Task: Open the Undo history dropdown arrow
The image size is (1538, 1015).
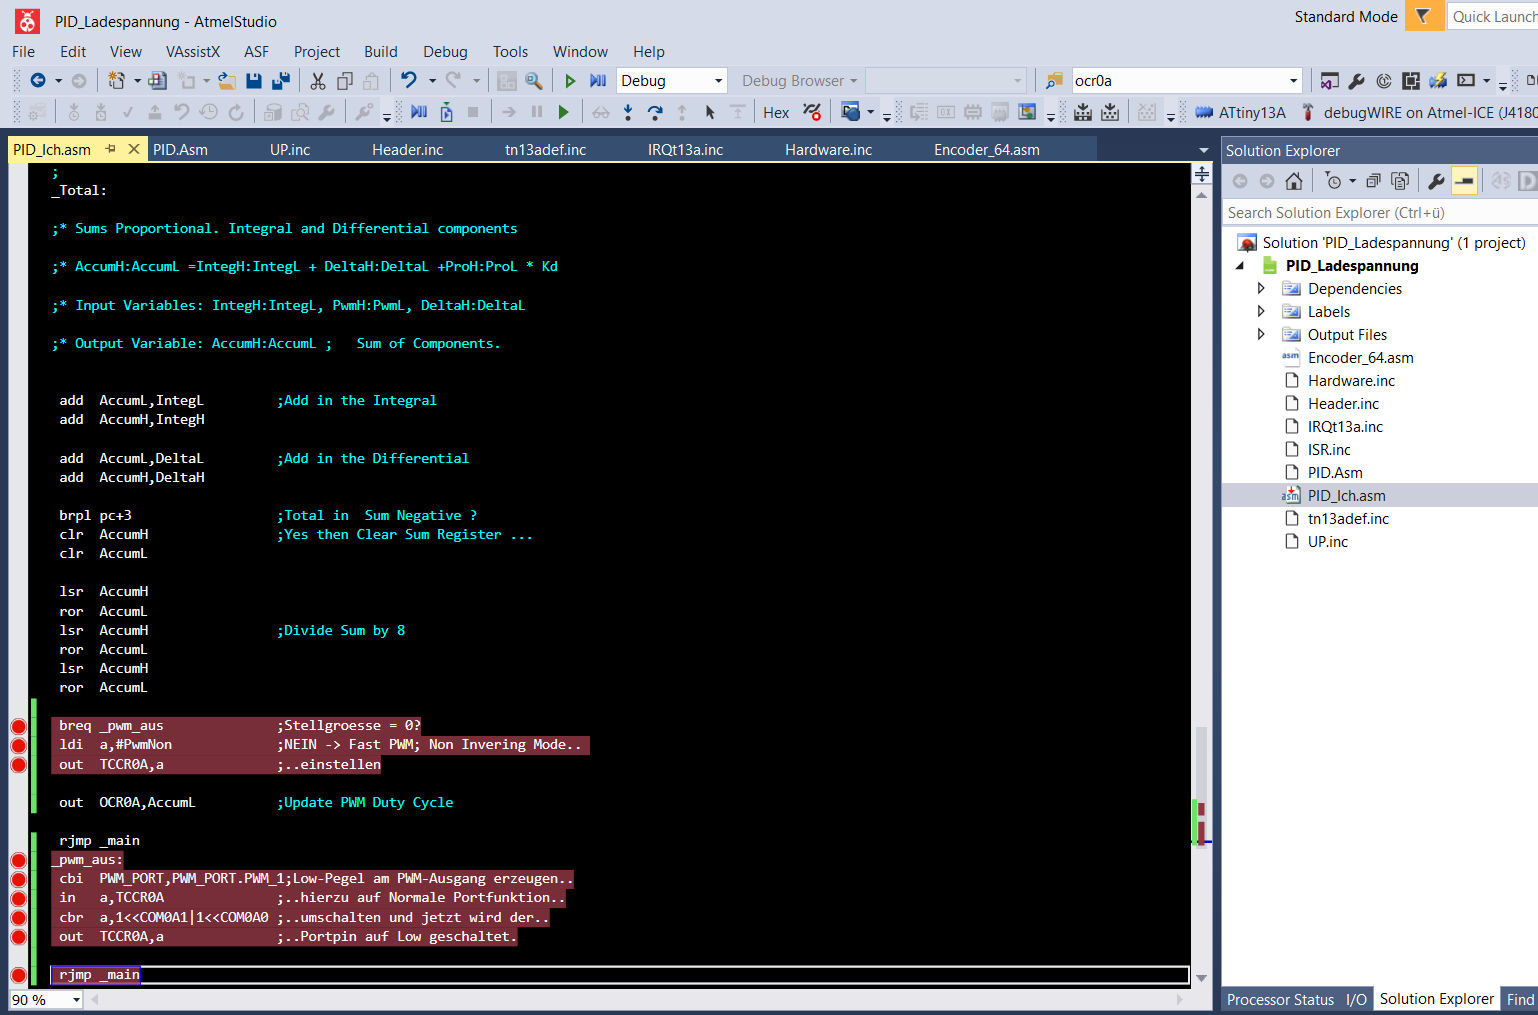Action: (x=432, y=81)
